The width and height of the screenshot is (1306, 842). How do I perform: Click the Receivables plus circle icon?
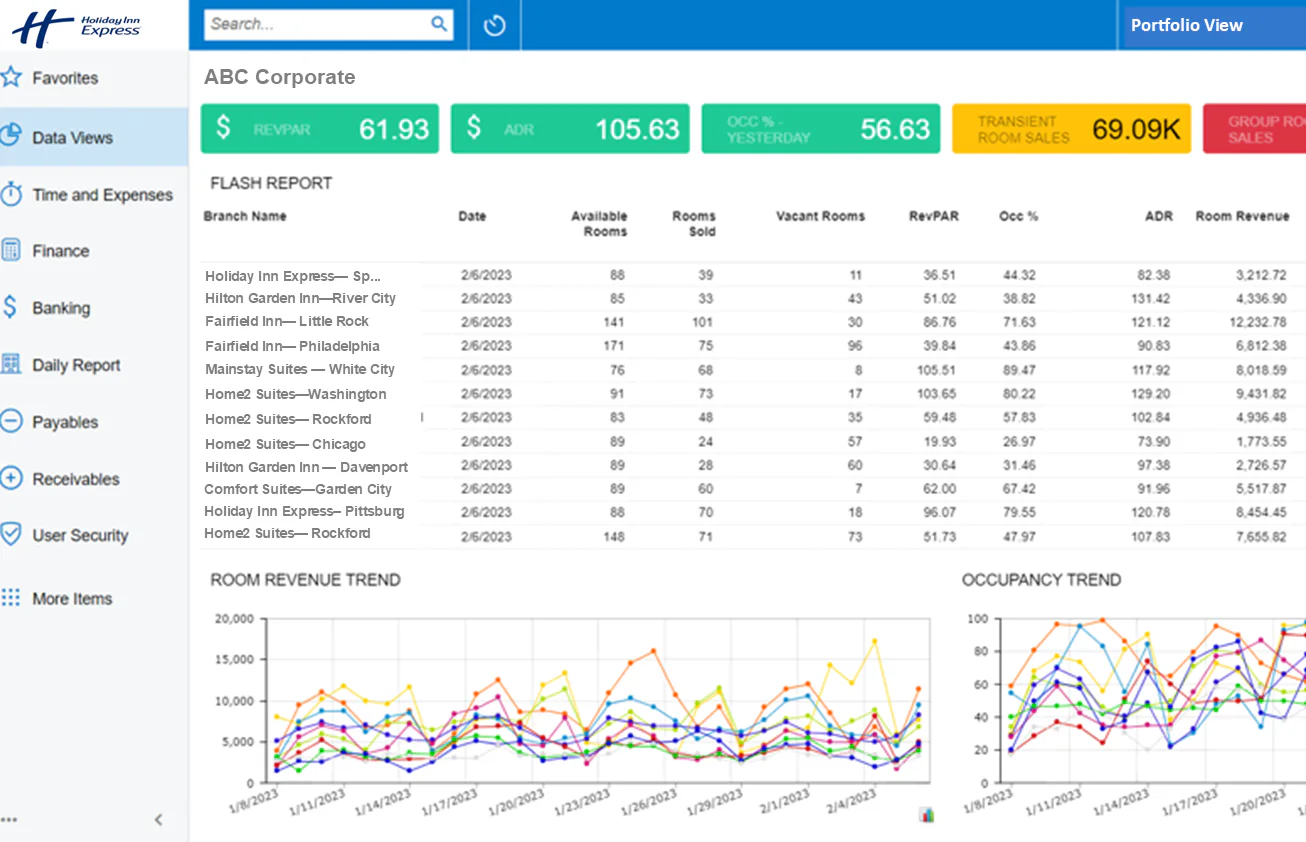[x=11, y=478]
